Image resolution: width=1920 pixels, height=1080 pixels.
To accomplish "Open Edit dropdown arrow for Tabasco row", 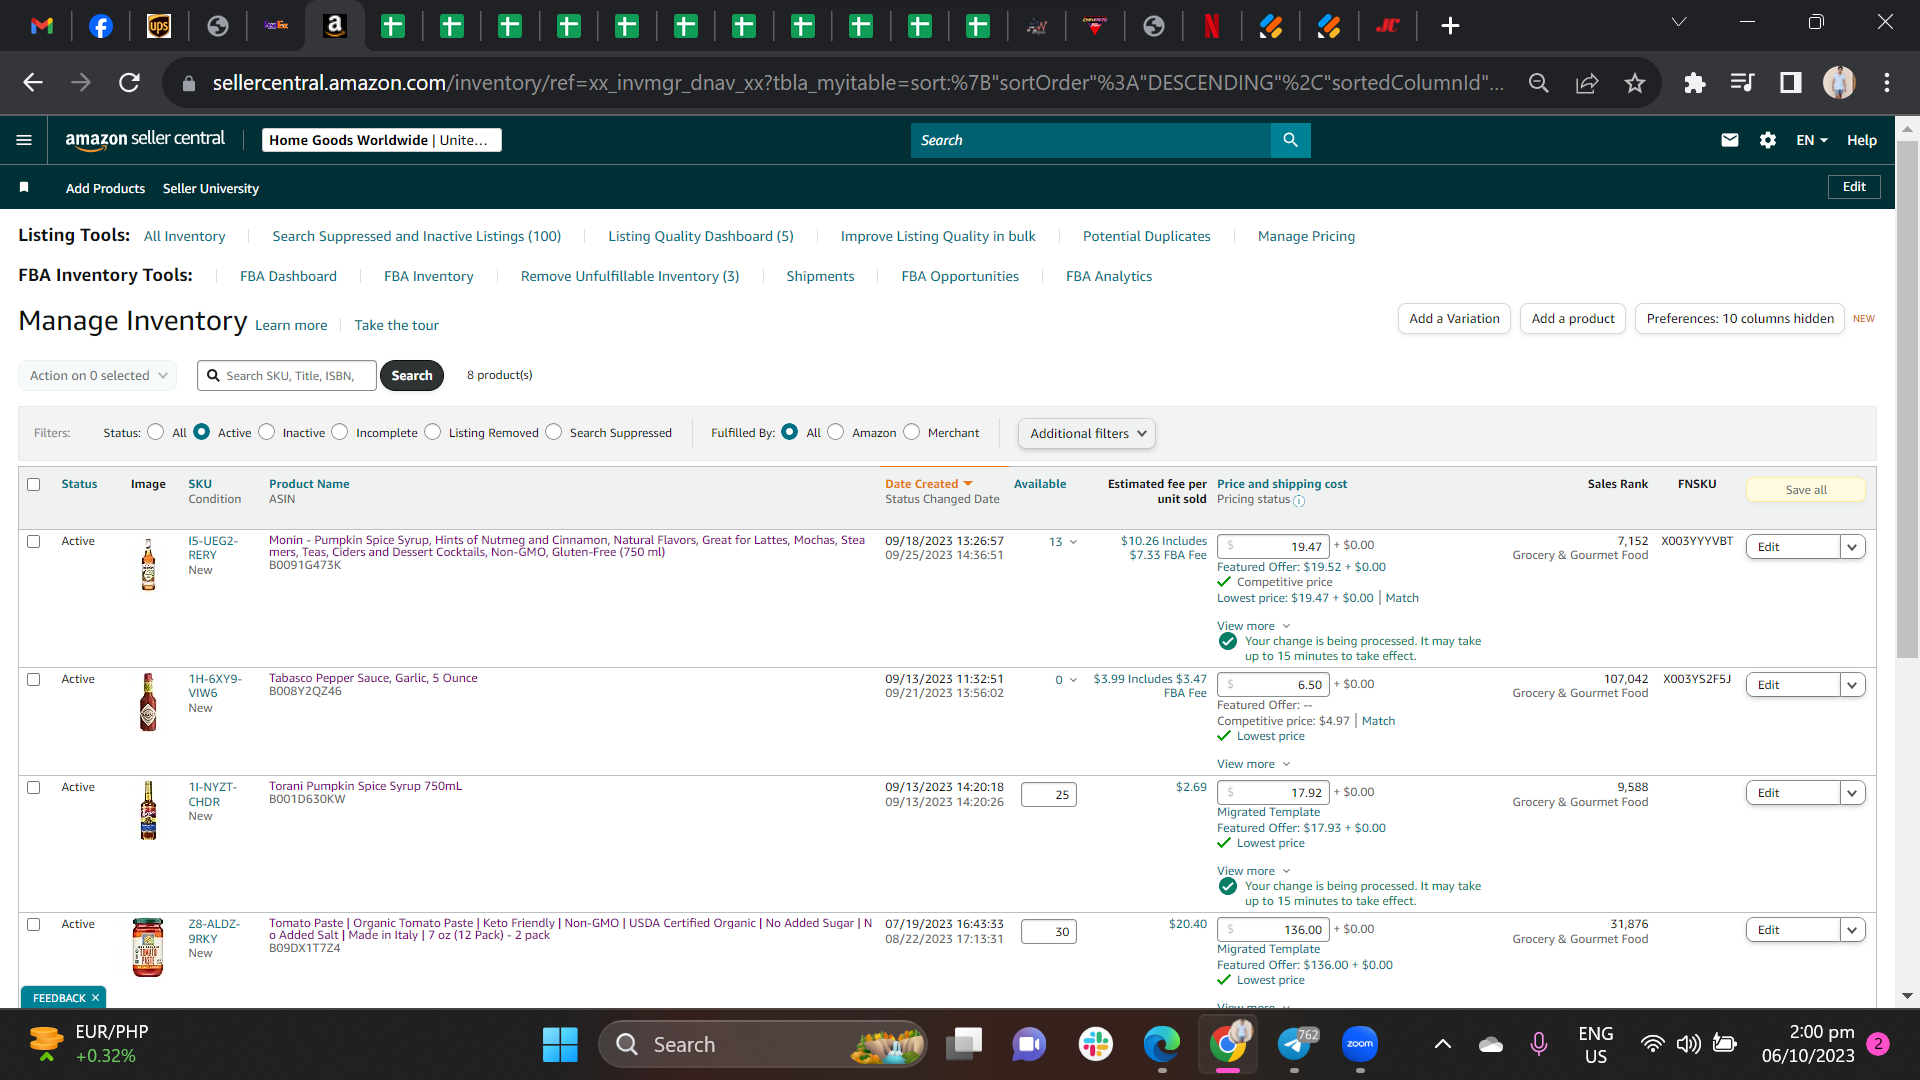I will (x=1852, y=685).
